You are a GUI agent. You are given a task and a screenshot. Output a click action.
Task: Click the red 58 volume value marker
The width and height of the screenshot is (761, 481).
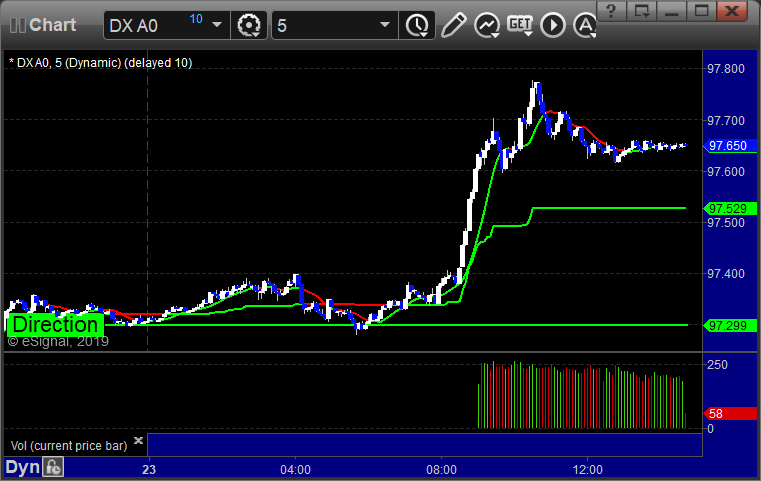pos(725,413)
